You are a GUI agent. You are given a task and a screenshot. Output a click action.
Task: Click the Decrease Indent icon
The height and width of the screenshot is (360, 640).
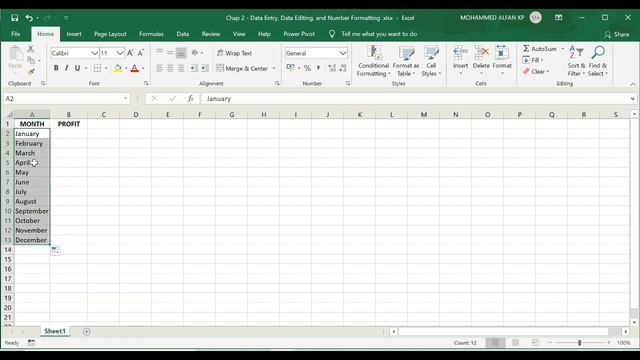click(x=194, y=68)
